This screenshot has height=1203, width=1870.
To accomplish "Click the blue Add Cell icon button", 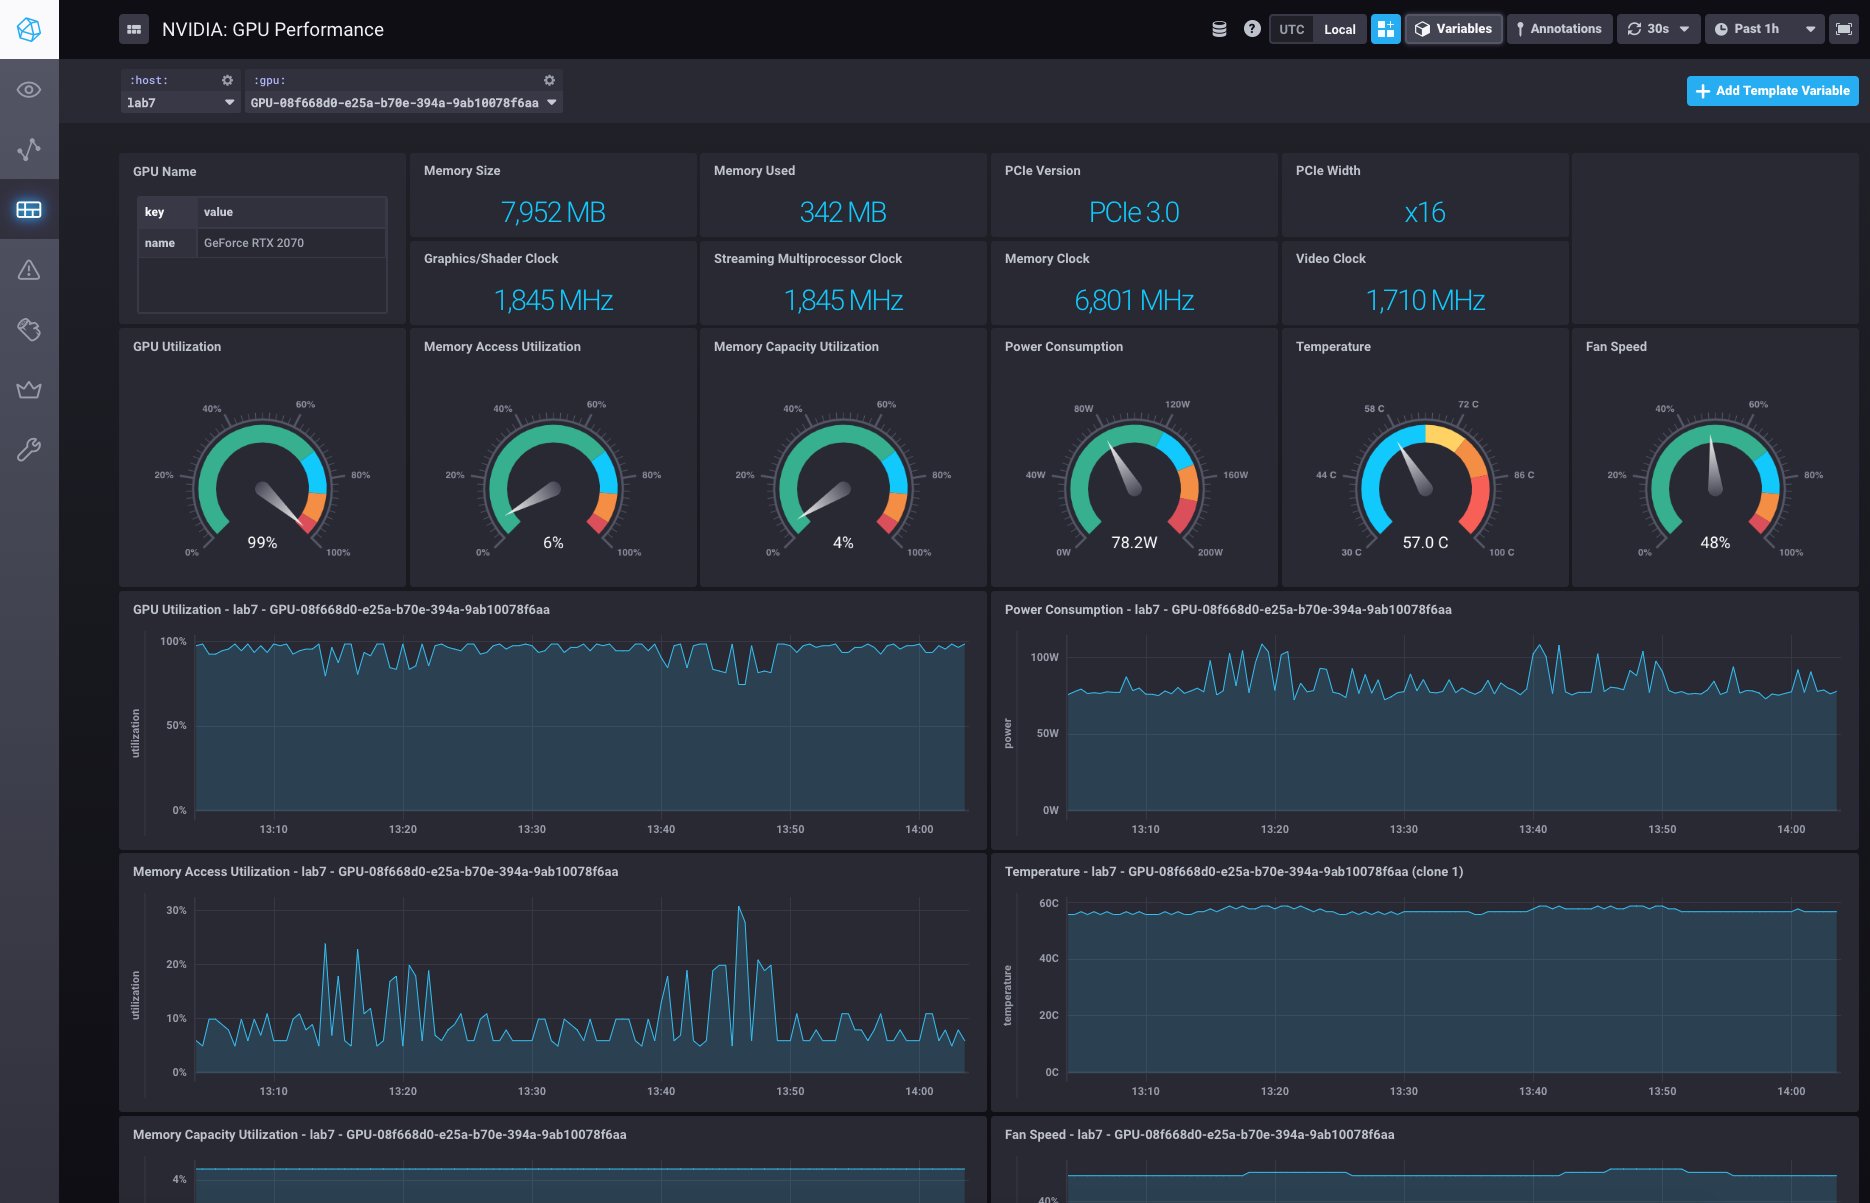I will 1386,29.
